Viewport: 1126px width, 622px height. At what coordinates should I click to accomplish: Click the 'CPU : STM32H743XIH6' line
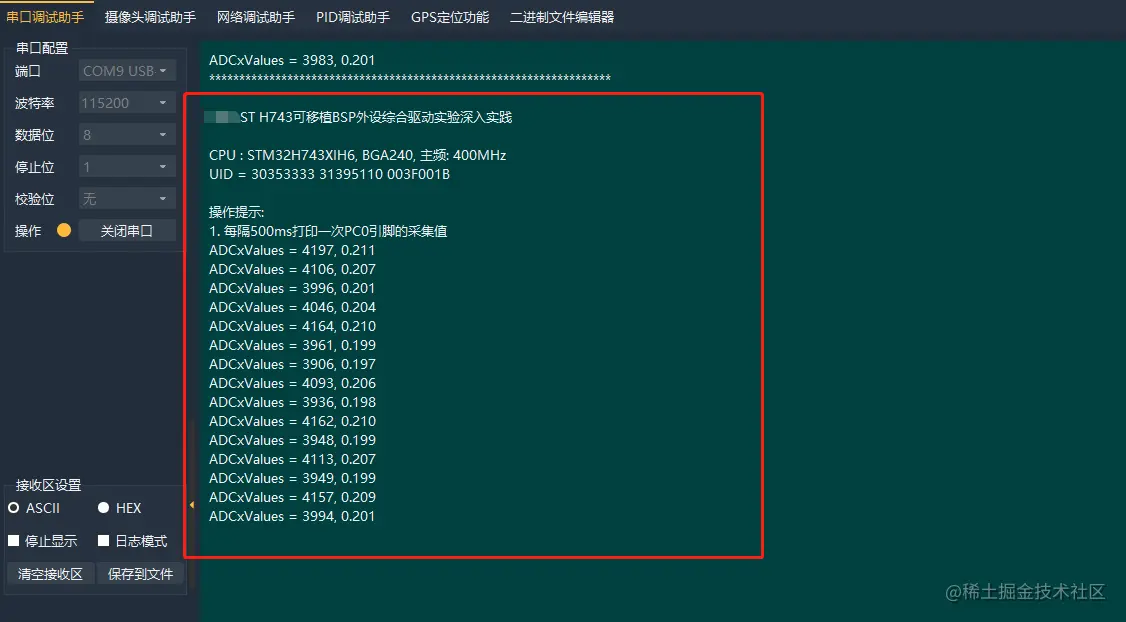[x=358, y=155]
